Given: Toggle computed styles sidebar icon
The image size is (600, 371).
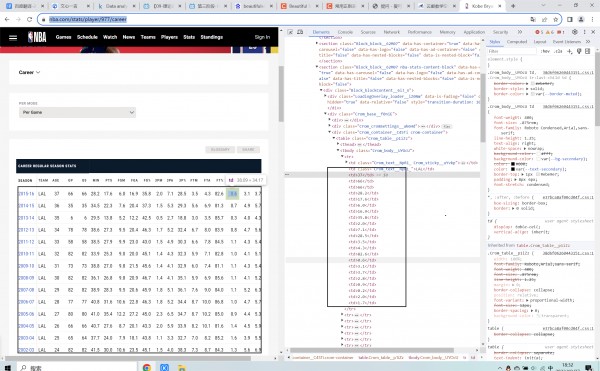Looking at the screenshot, I should (588, 51).
